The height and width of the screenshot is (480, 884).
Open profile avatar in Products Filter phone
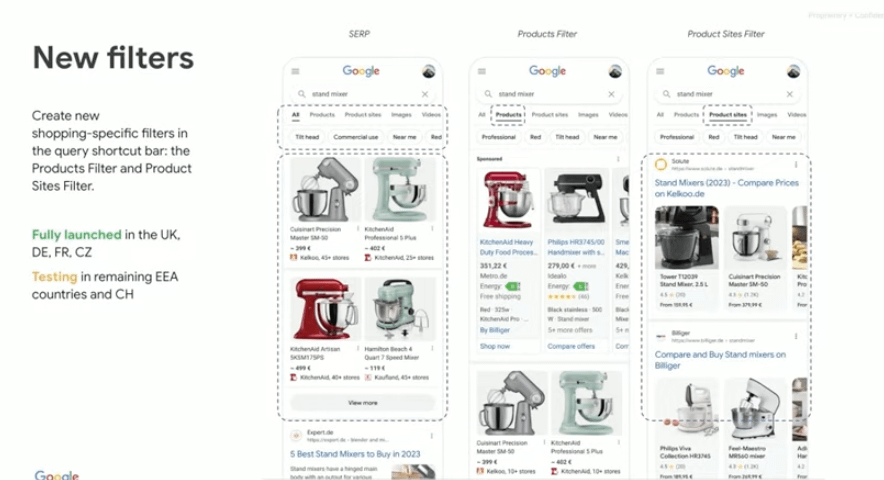click(615, 72)
